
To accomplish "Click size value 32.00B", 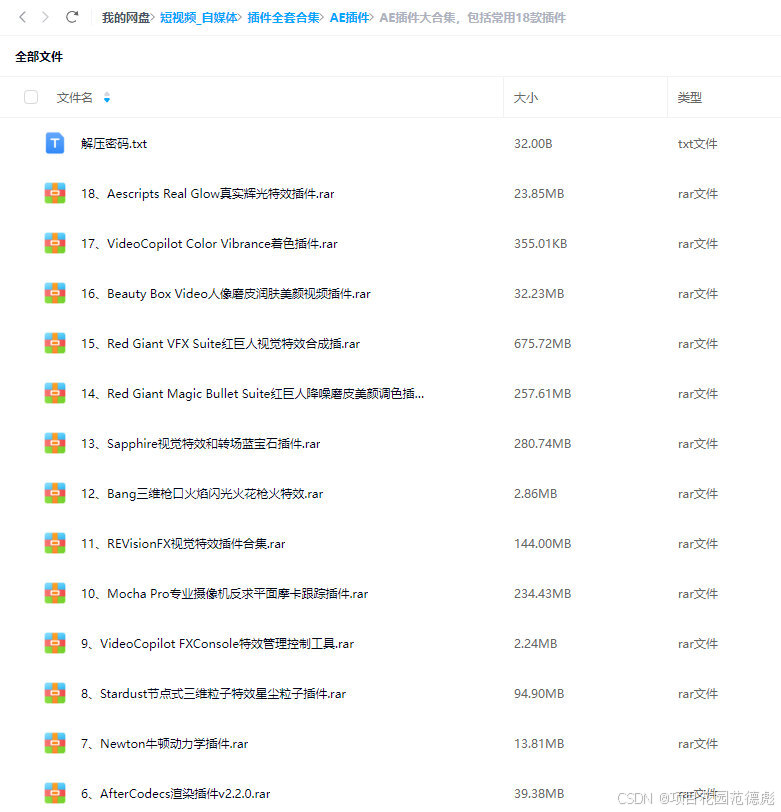I will 533,143.
